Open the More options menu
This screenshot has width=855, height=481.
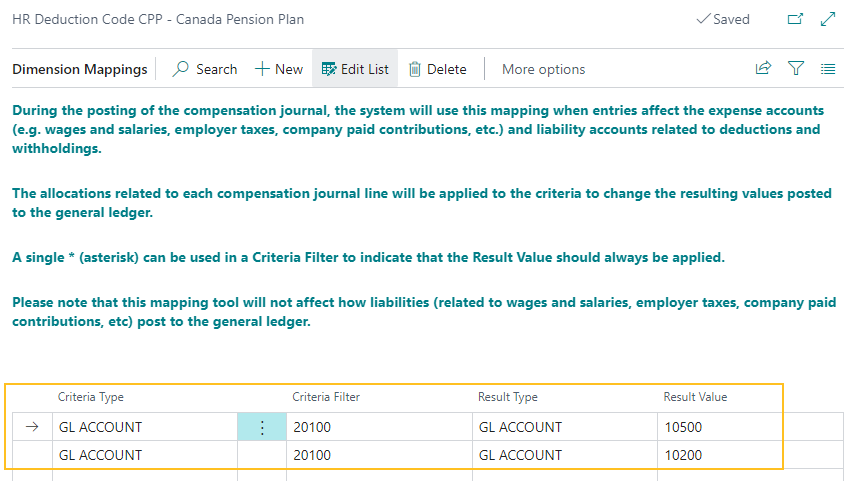click(x=543, y=69)
